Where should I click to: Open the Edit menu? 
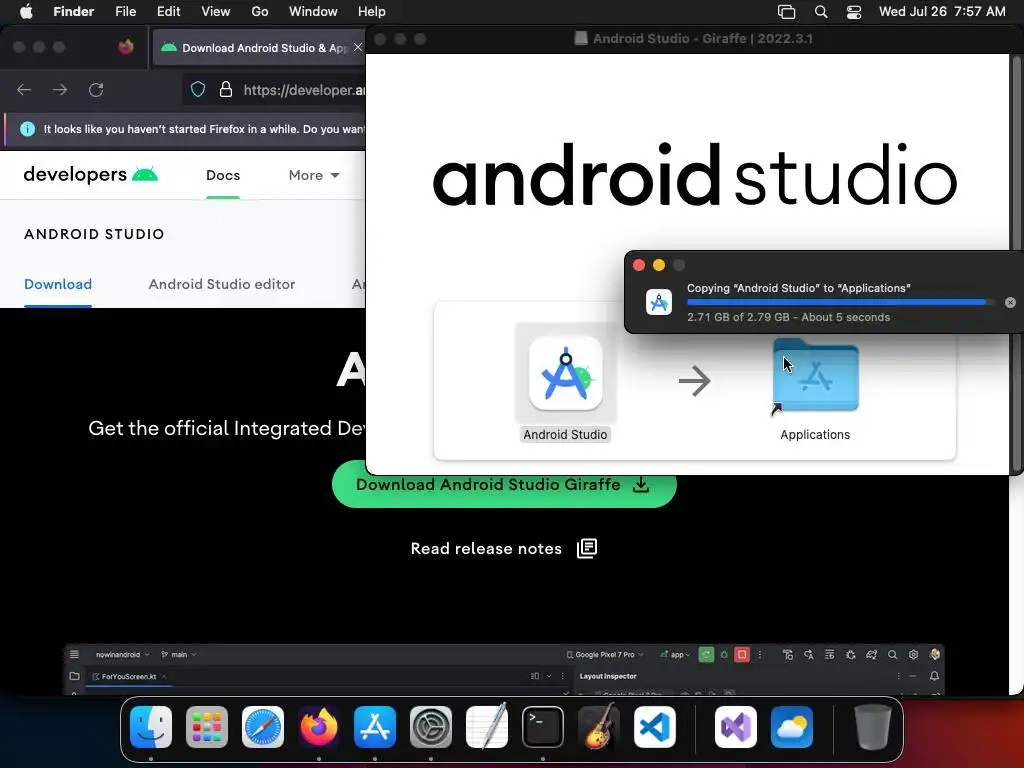pyautogui.click(x=168, y=12)
